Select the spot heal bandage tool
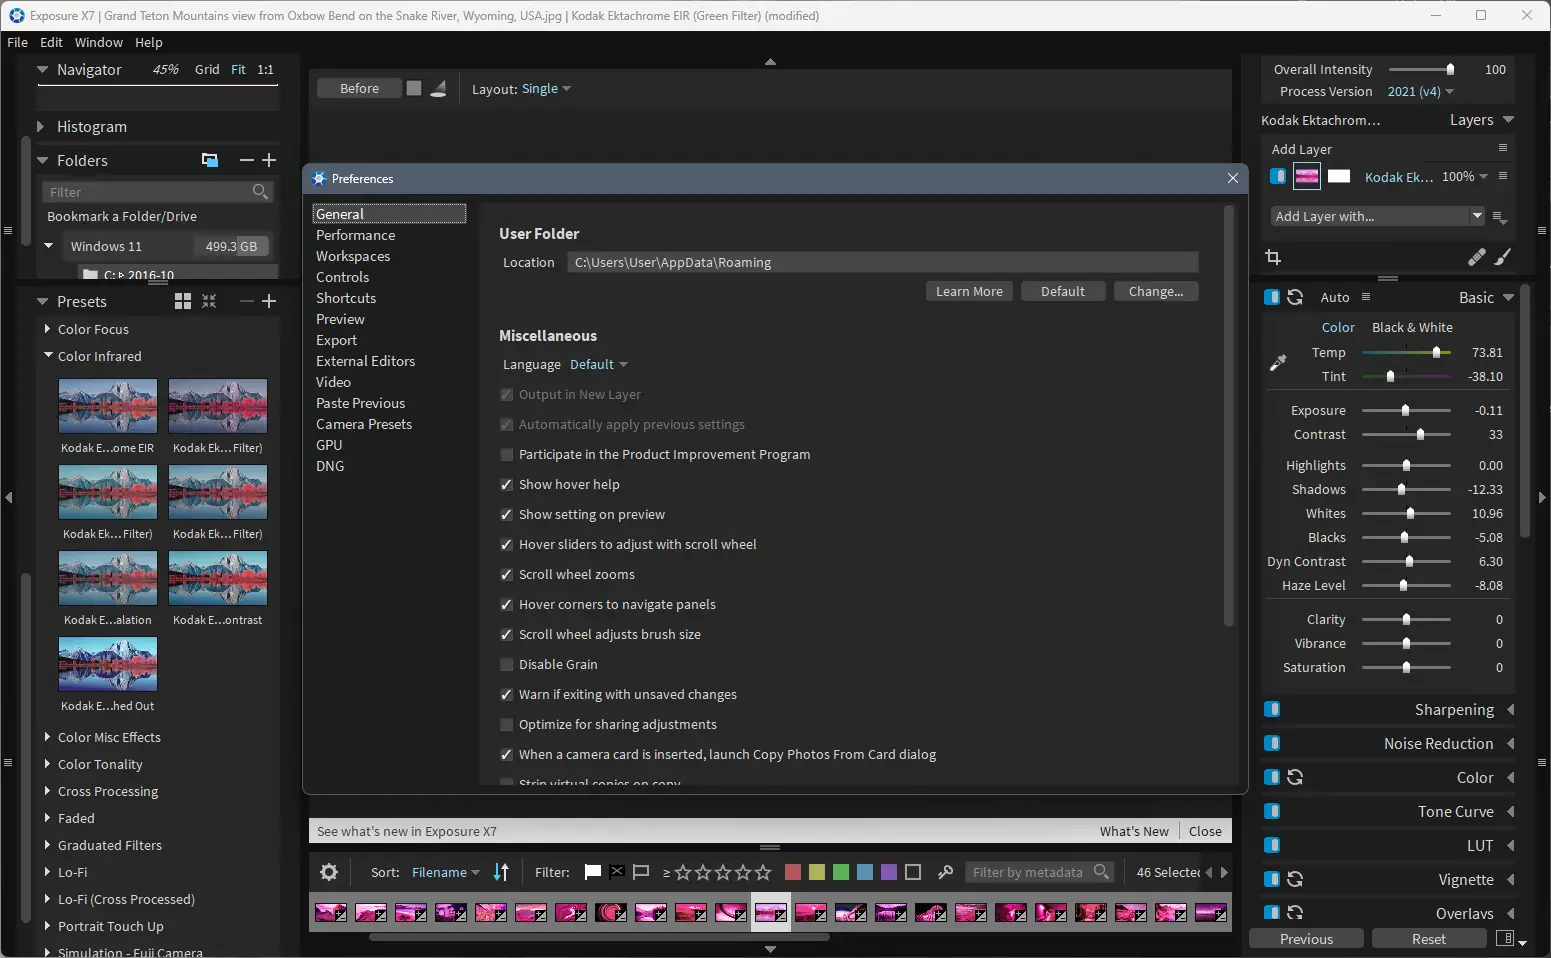Viewport: 1551px width, 958px height. [x=1476, y=257]
